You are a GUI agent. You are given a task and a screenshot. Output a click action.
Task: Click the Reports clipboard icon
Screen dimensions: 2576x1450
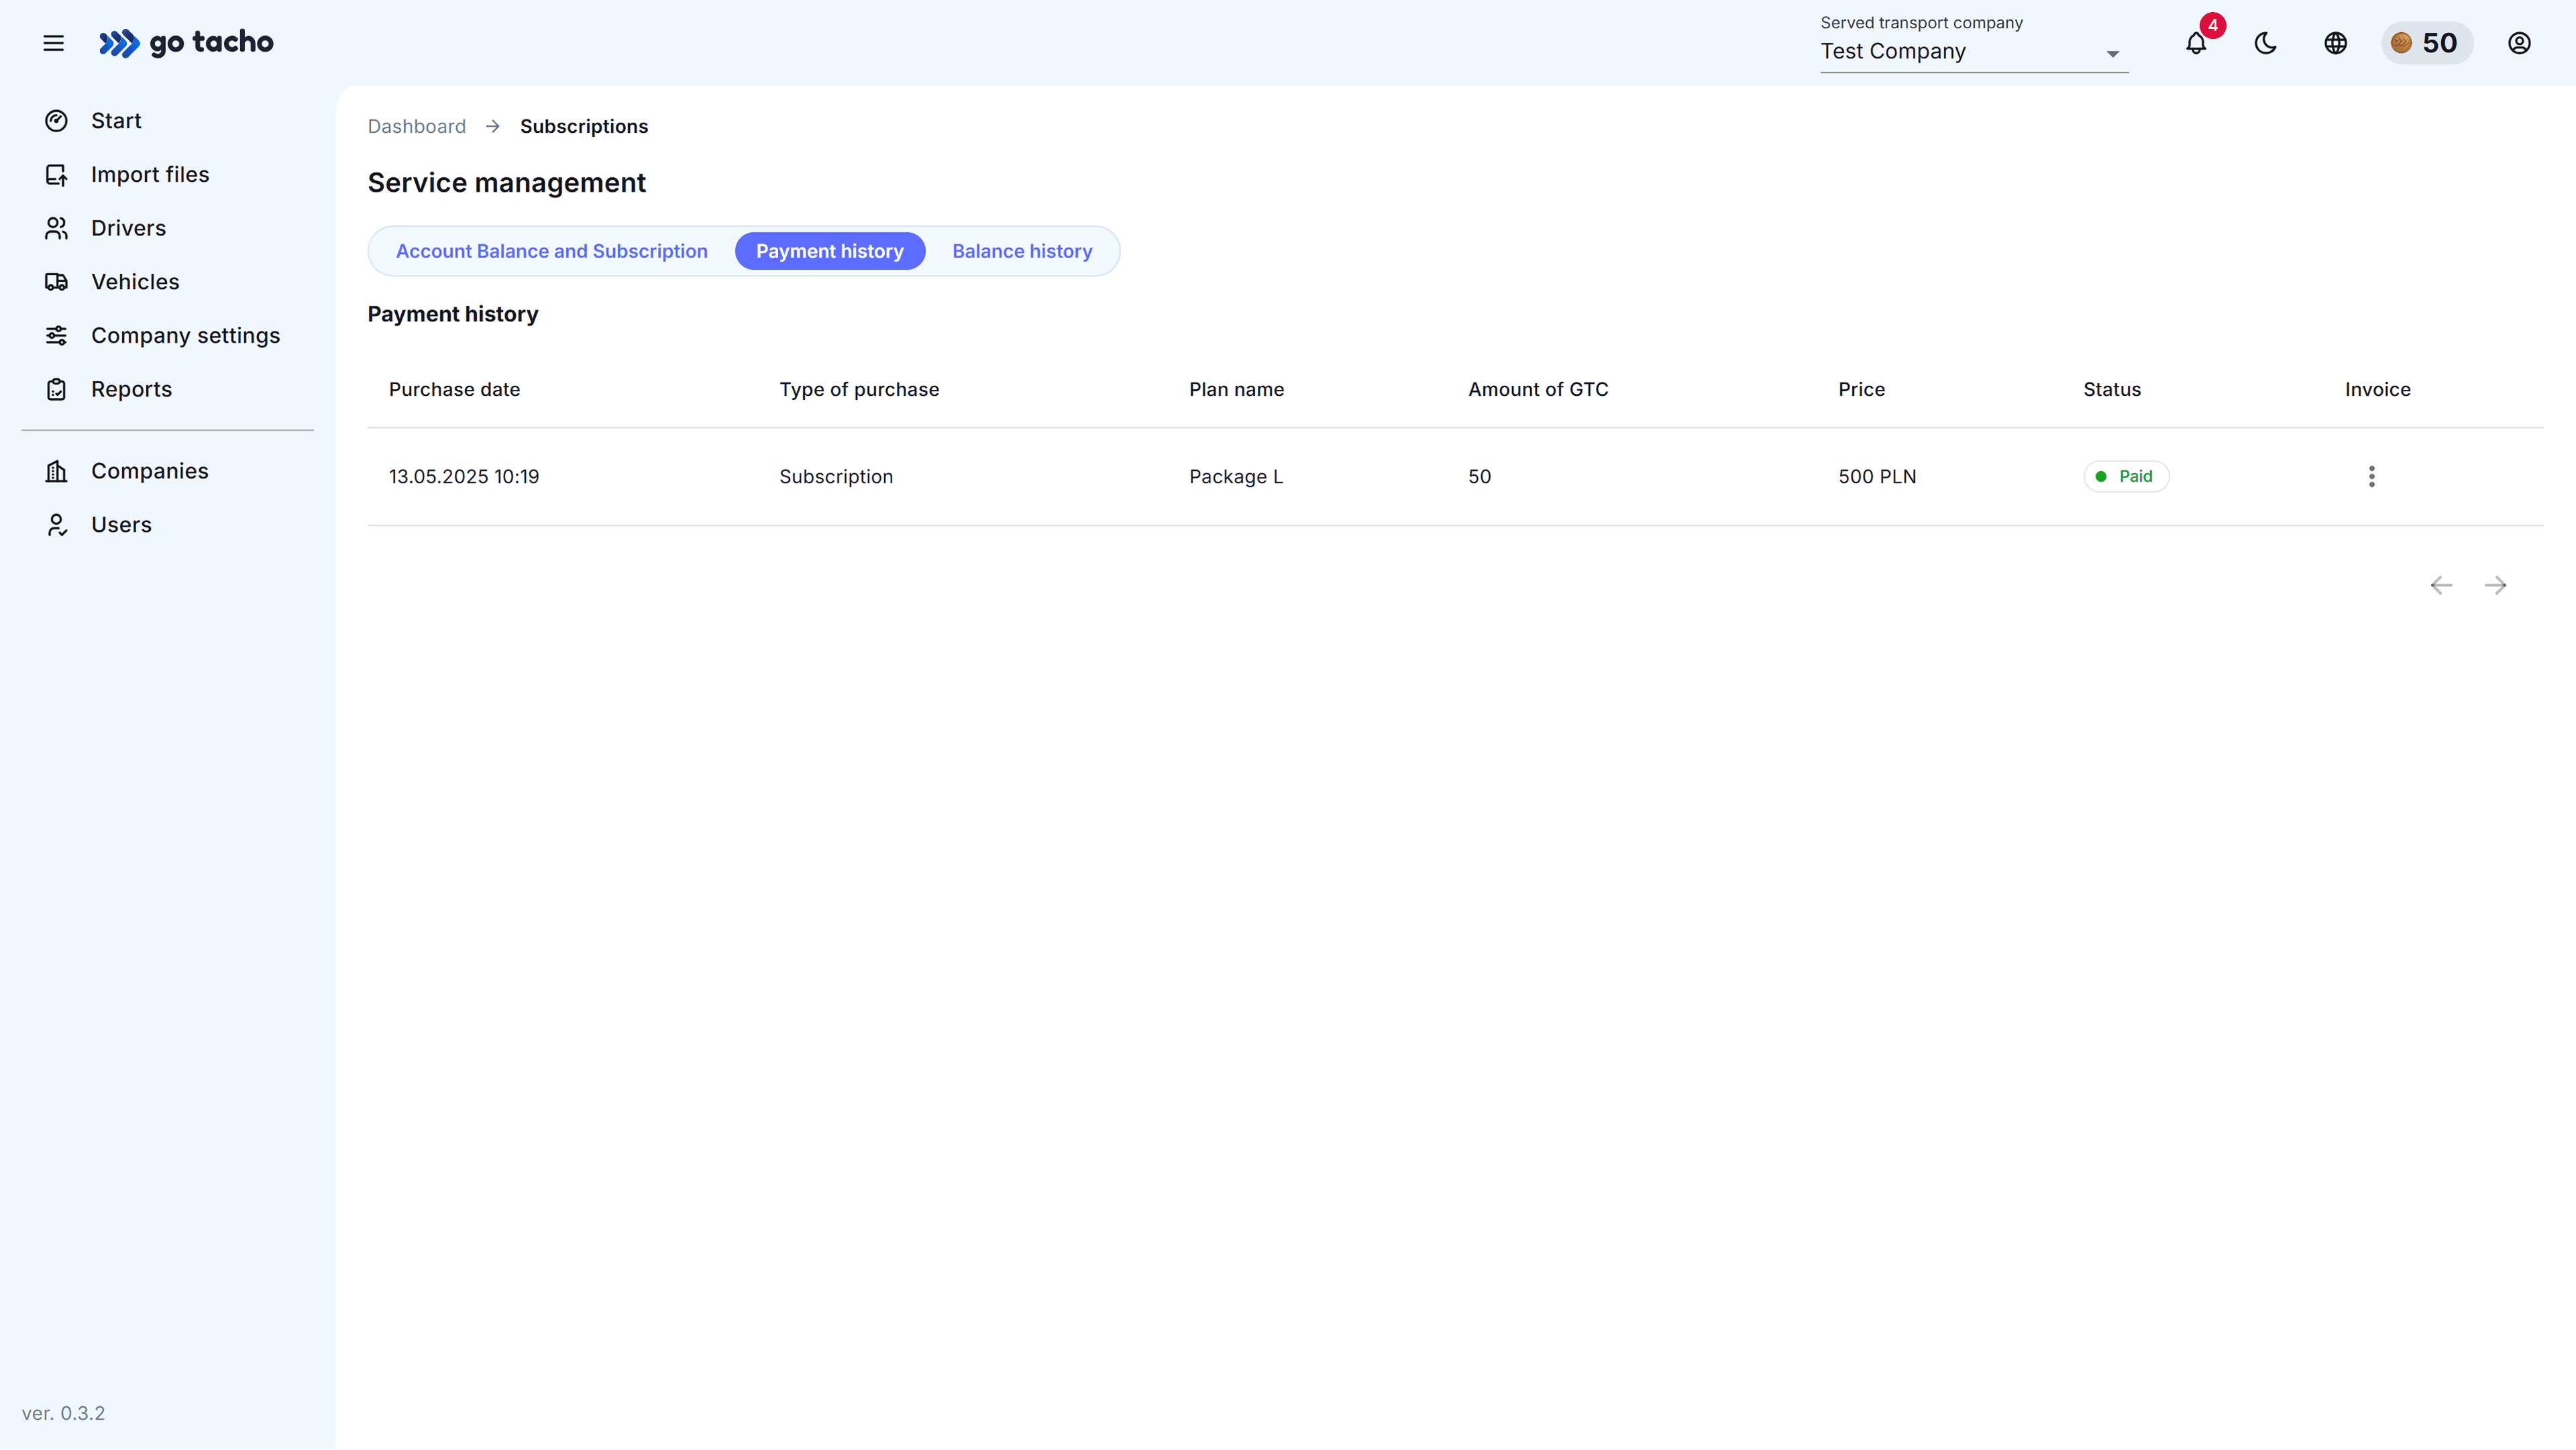click(x=57, y=390)
